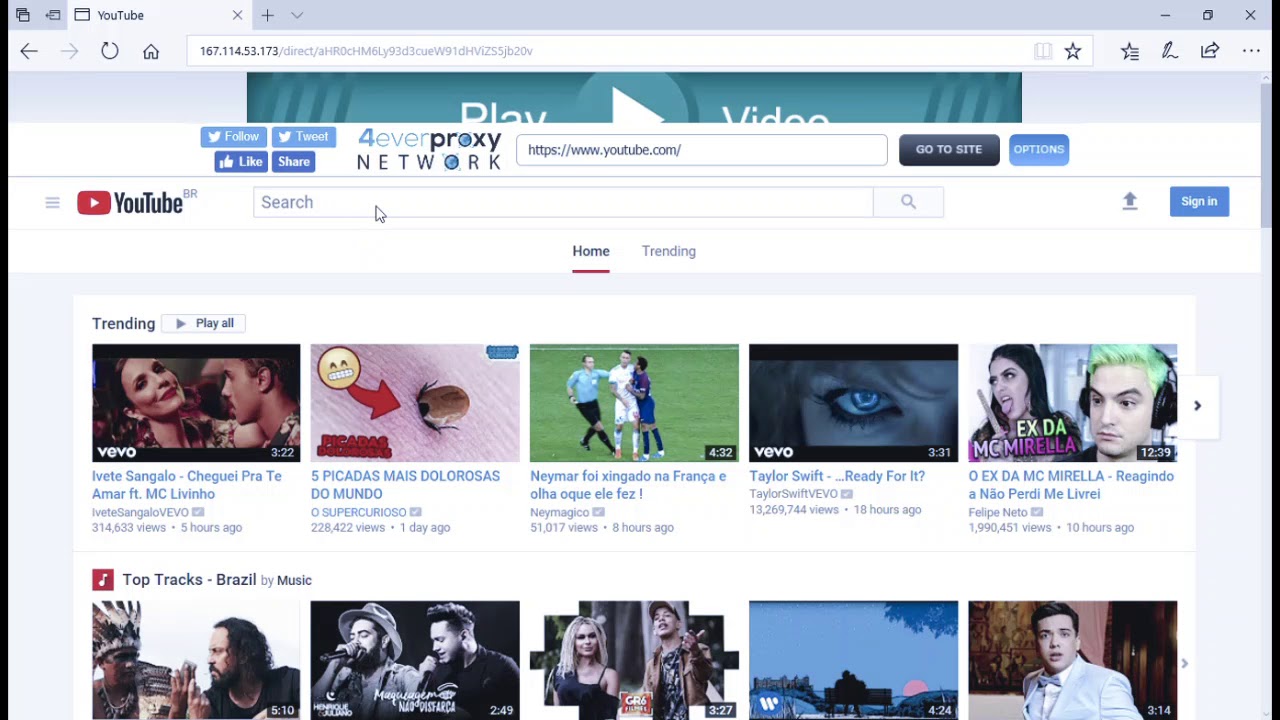Screen dimensions: 1280x720
Task: Show next Top Tracks arrow
Action: 1184,663
